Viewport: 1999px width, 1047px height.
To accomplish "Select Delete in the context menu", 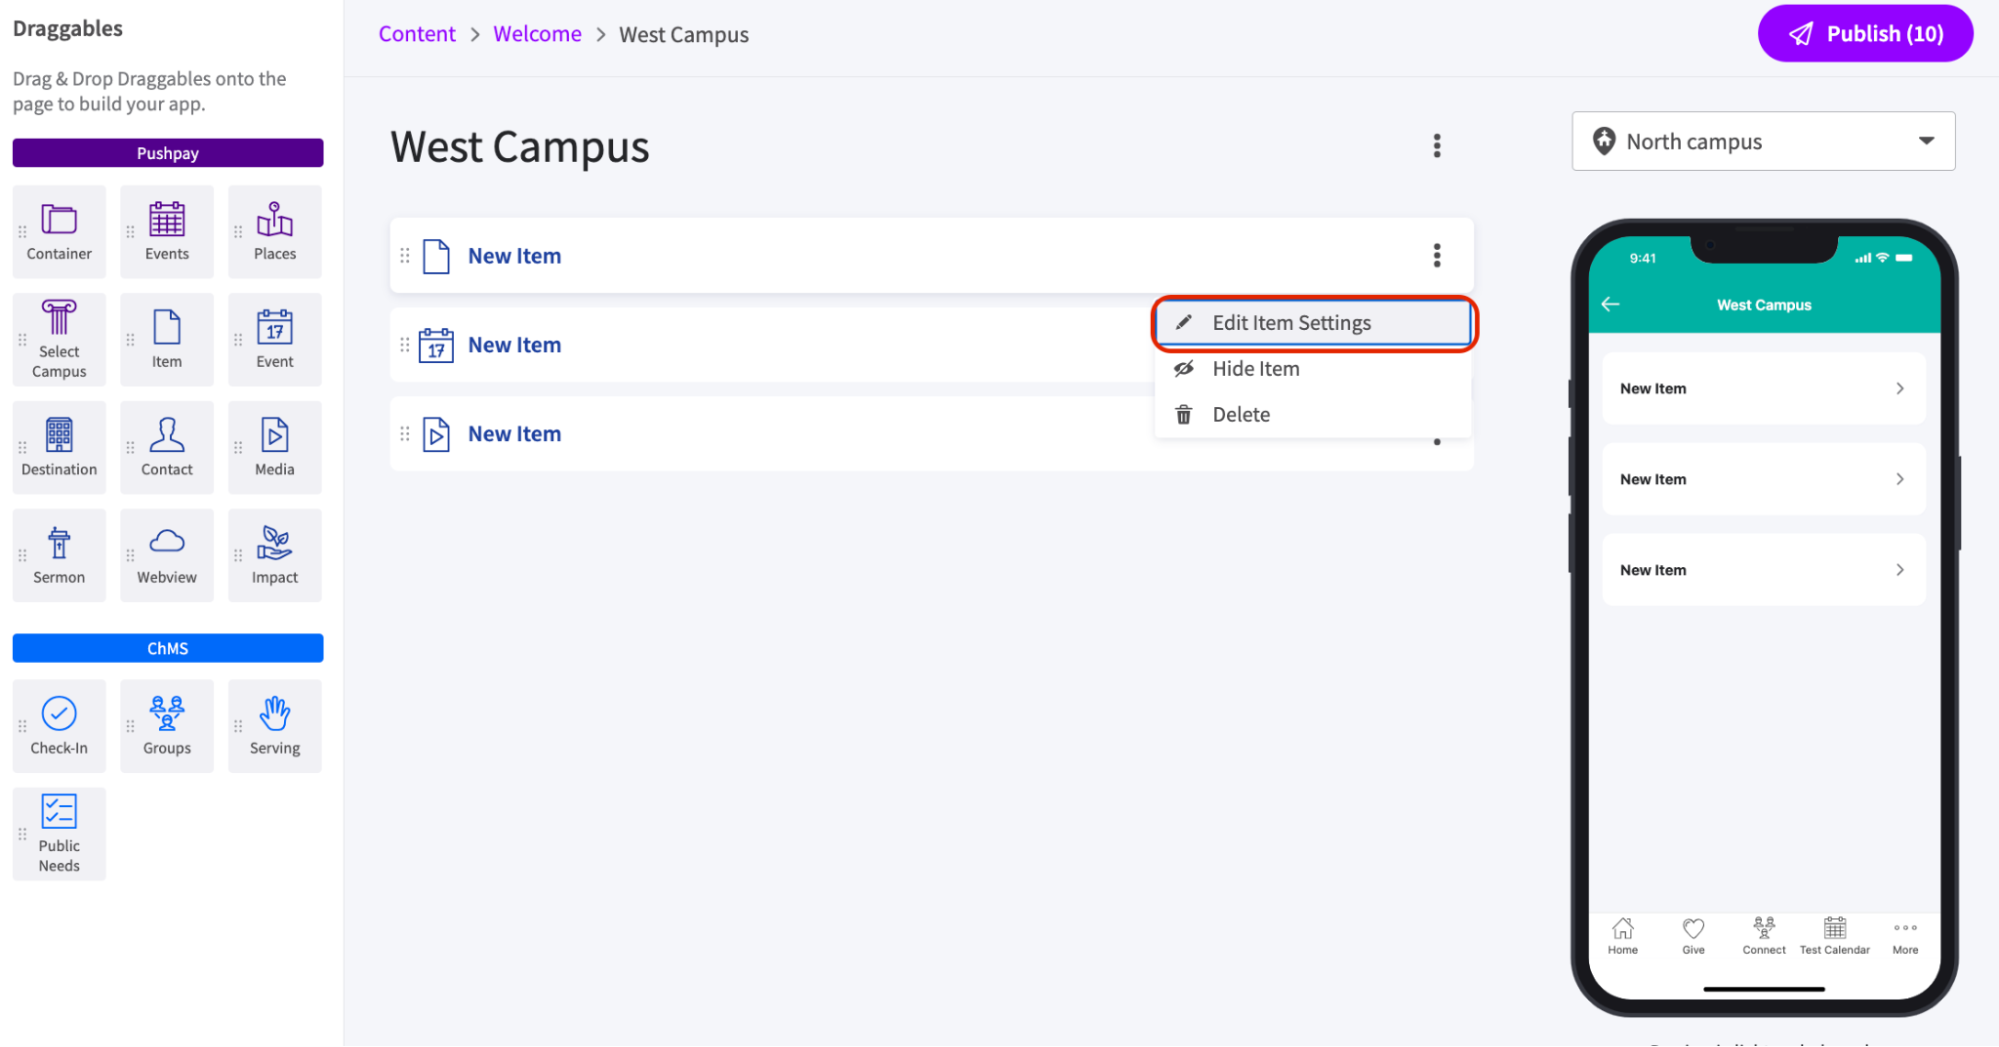I will pos(1240,415).
